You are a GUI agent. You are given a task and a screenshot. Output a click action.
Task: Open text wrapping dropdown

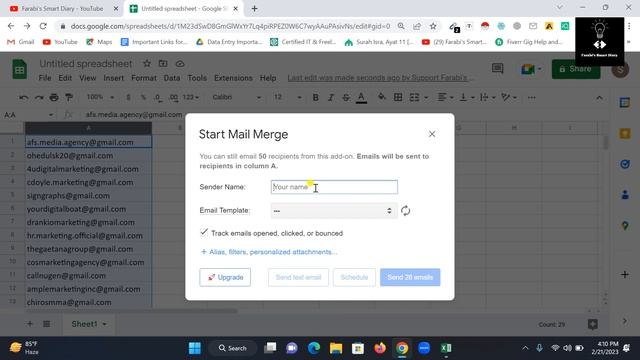(487, 97)
